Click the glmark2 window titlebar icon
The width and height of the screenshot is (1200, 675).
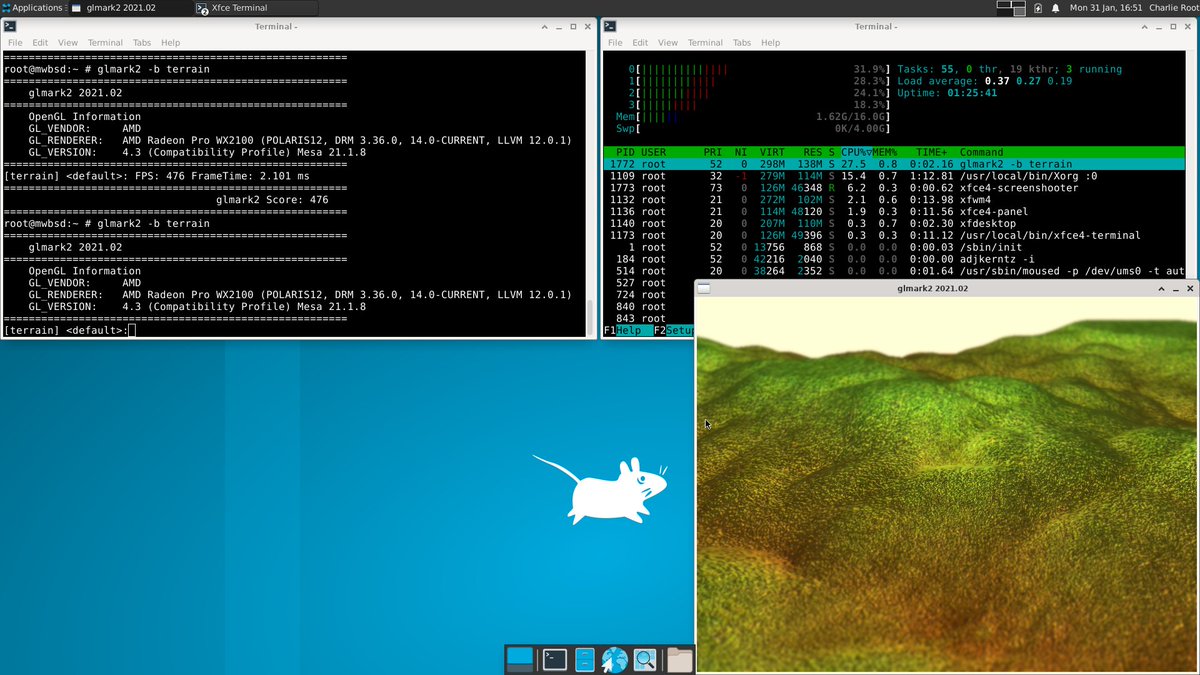[x=703, y=288]
